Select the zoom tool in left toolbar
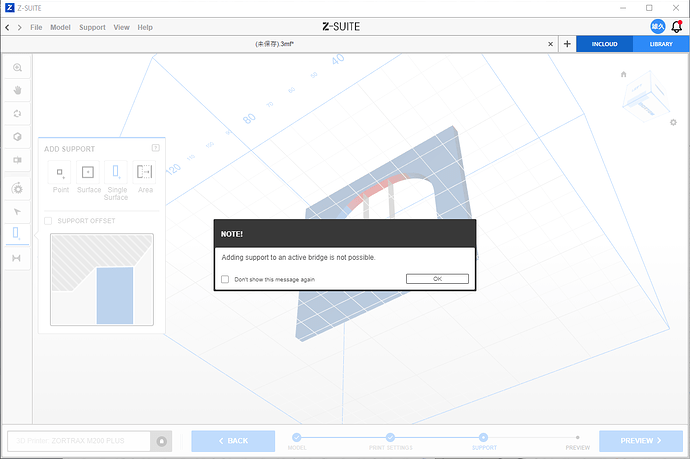The image size is (690, 459). point(17,67)
